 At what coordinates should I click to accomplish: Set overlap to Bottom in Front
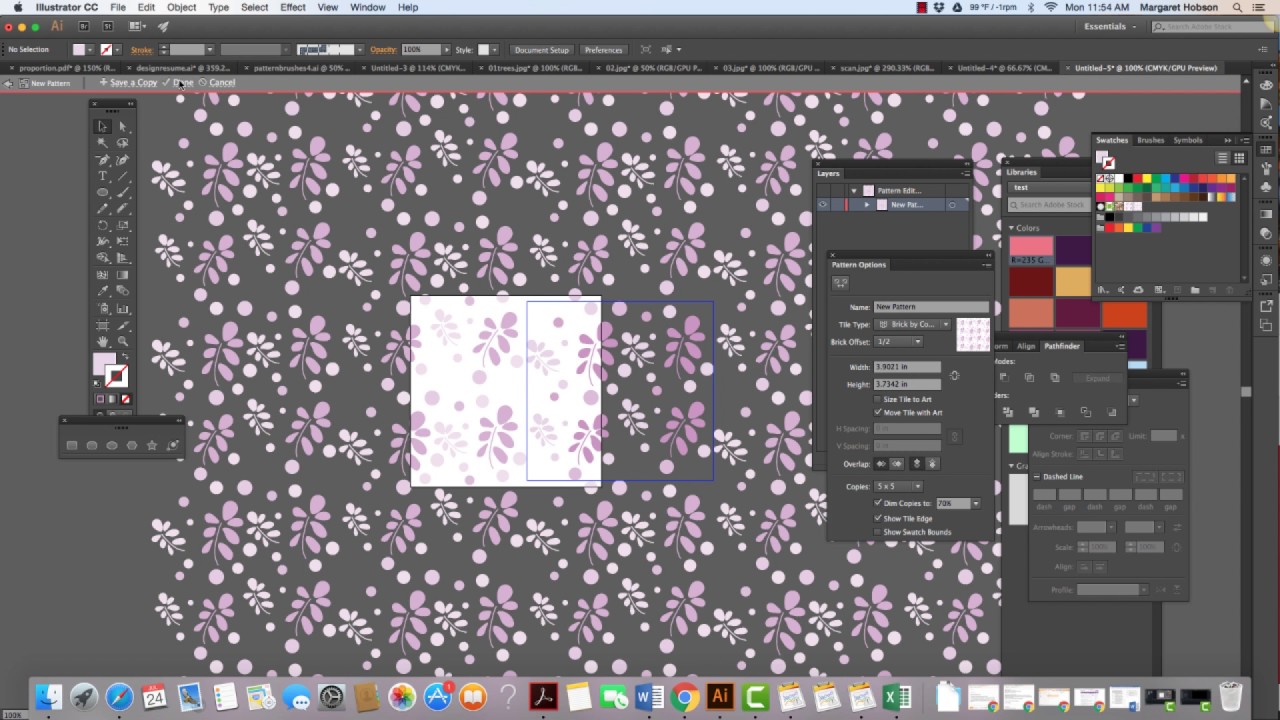pos(932,464)
